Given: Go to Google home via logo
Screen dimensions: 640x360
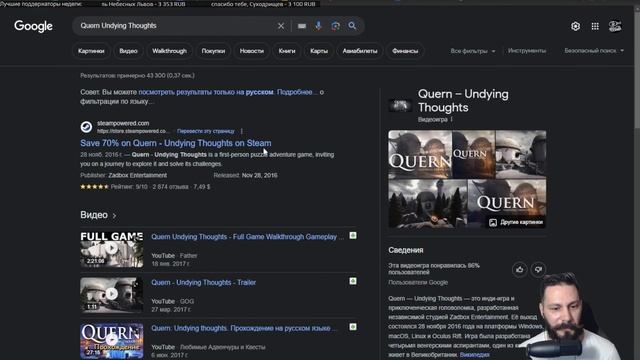Looking at the screenshot, I should pos(33,26).
